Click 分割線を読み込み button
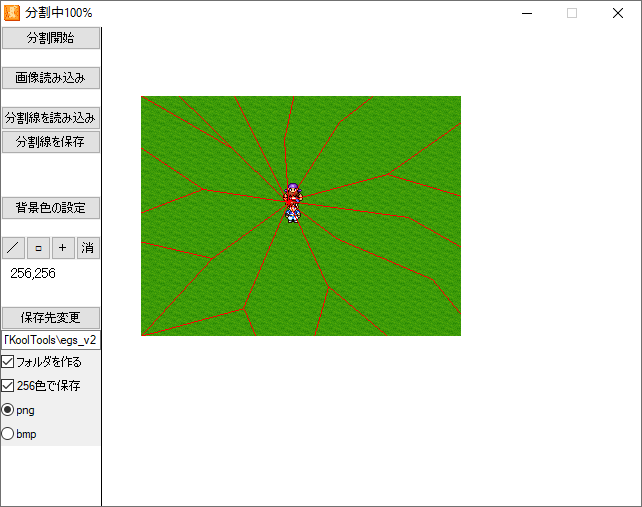The width and height of the screenshot is (642, 507). pos(51,118)
